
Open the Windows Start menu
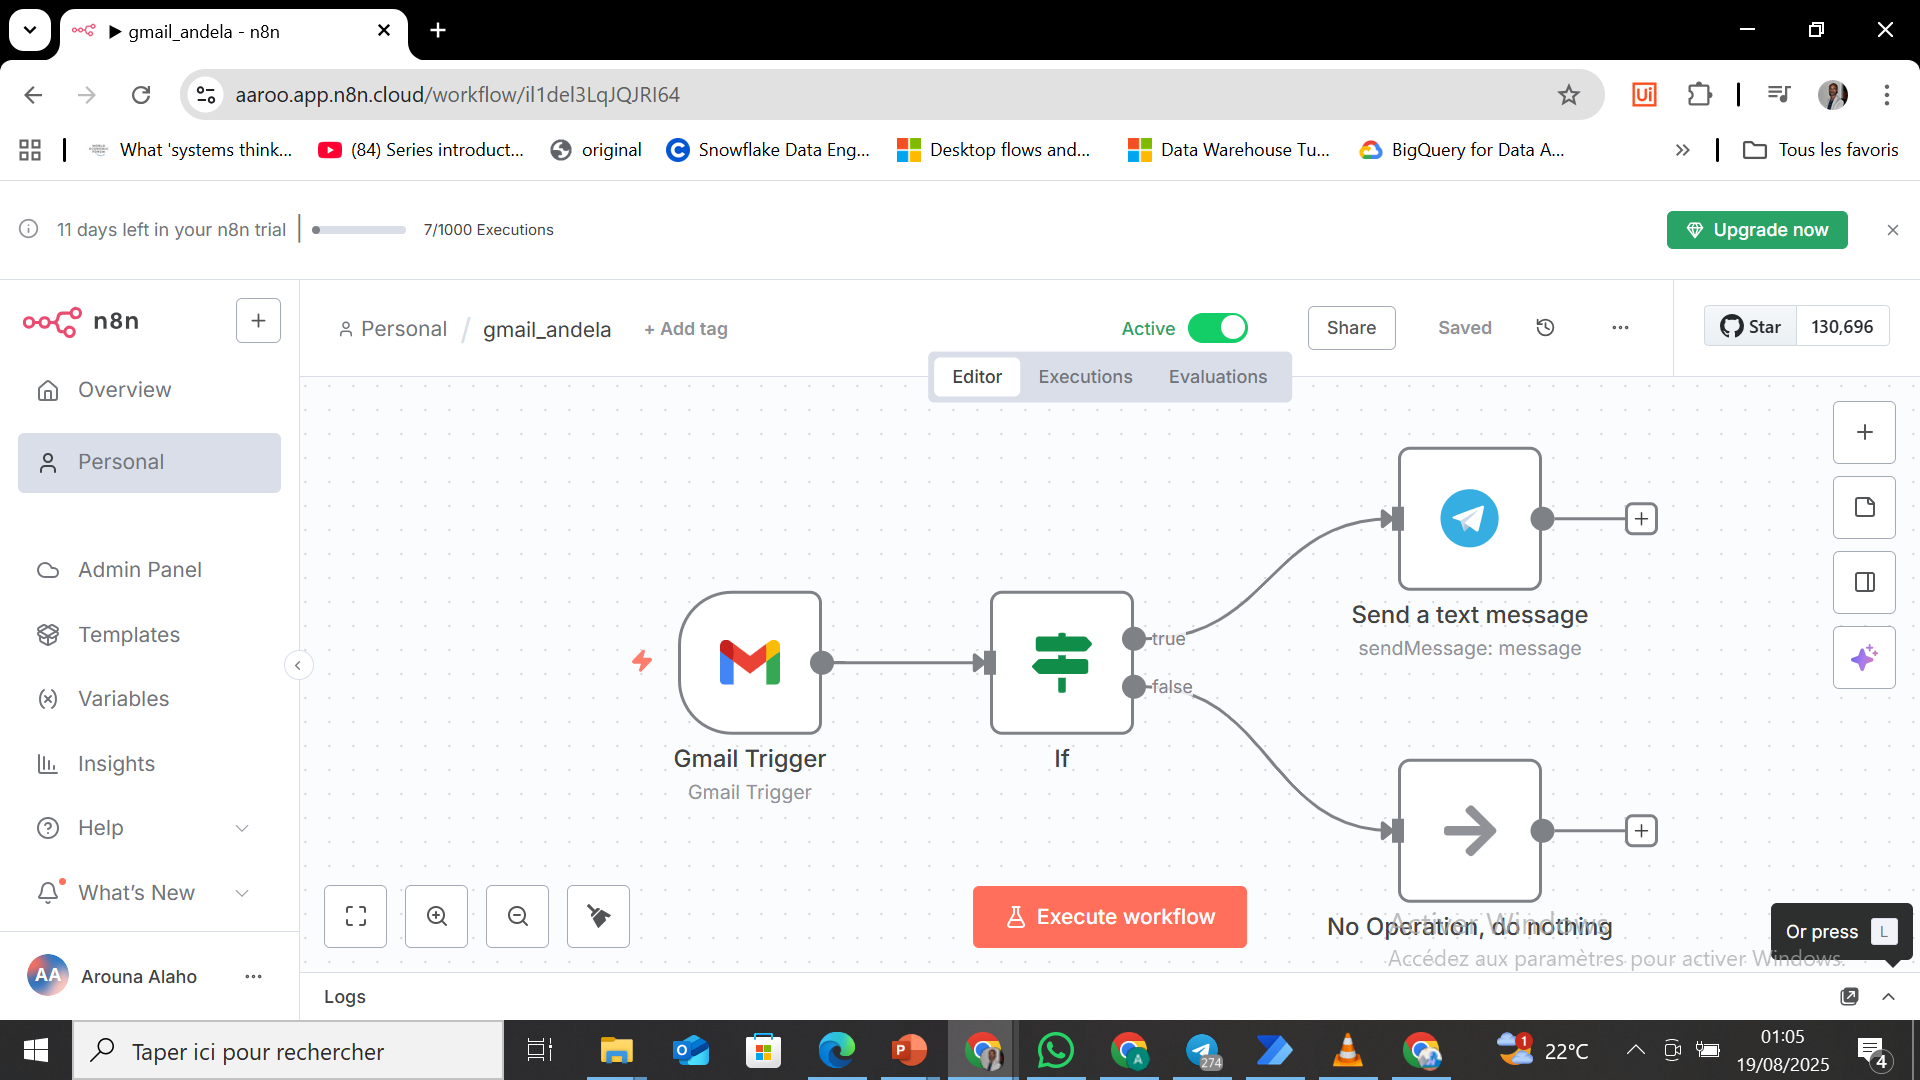36,1050
